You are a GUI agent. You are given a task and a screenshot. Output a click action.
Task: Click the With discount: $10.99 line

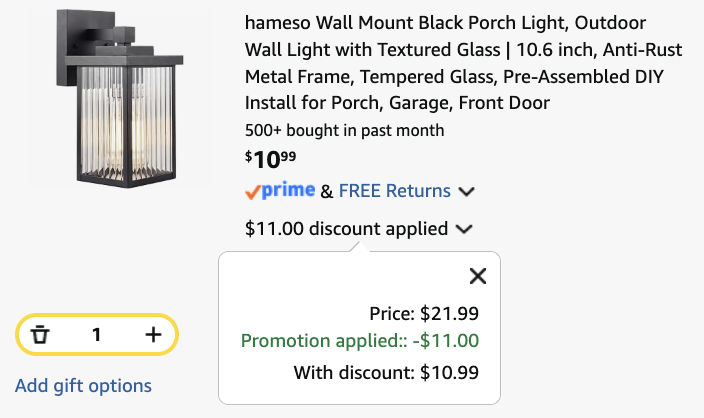pyautogui.click(x=386, y=373)
